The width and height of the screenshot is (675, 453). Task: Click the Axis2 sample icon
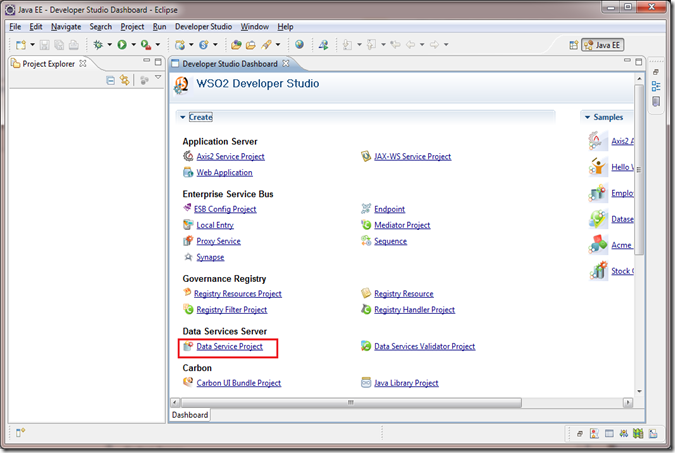tap(598, 141)
